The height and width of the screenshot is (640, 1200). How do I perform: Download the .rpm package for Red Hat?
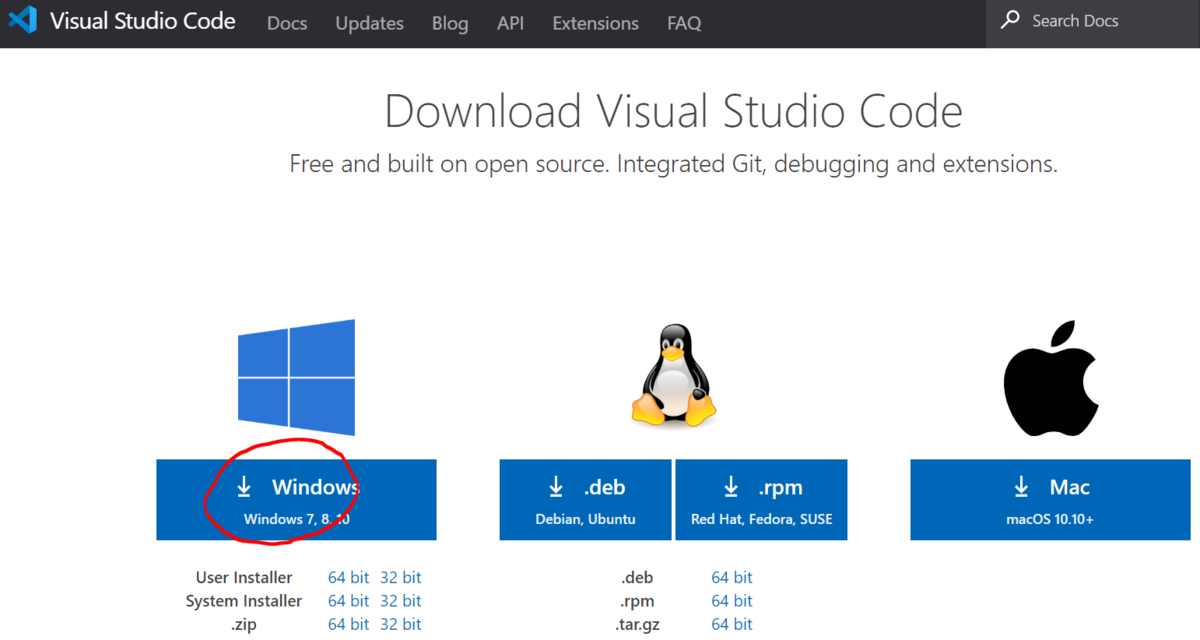(761, 500)
